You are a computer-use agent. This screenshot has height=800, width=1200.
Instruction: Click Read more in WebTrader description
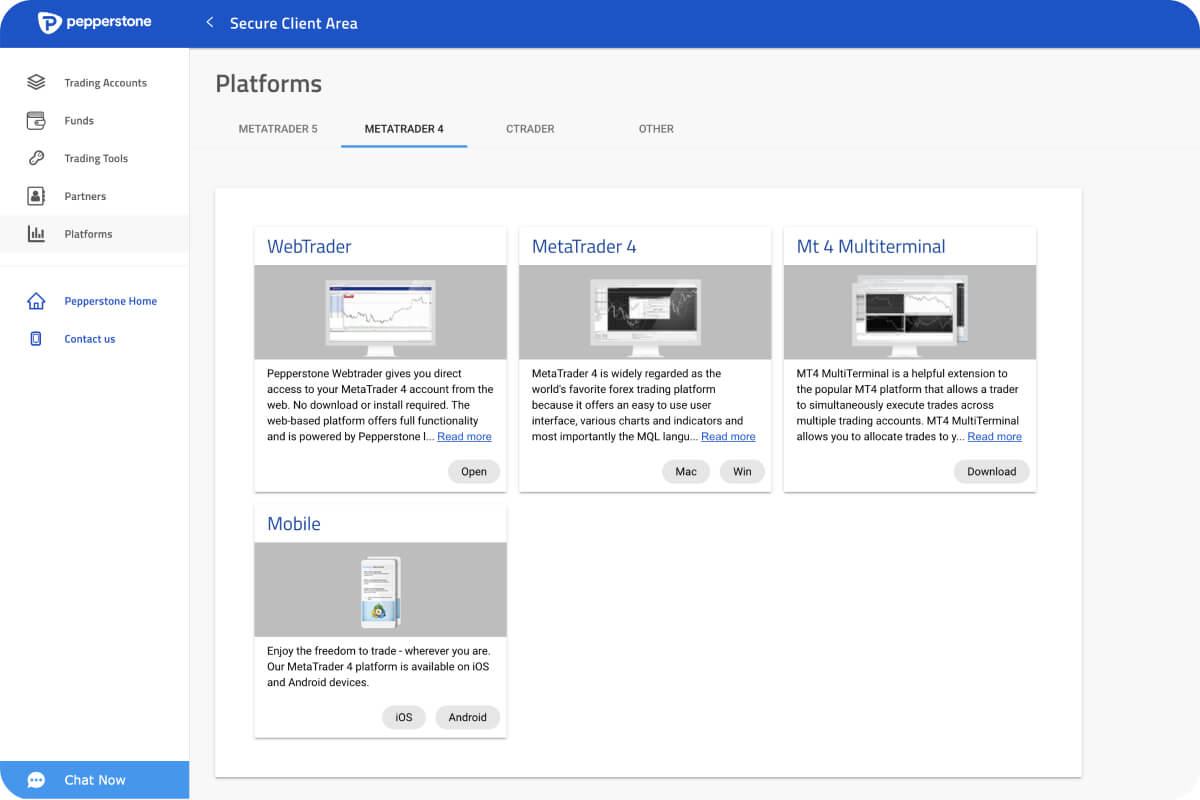pos(464,437)
